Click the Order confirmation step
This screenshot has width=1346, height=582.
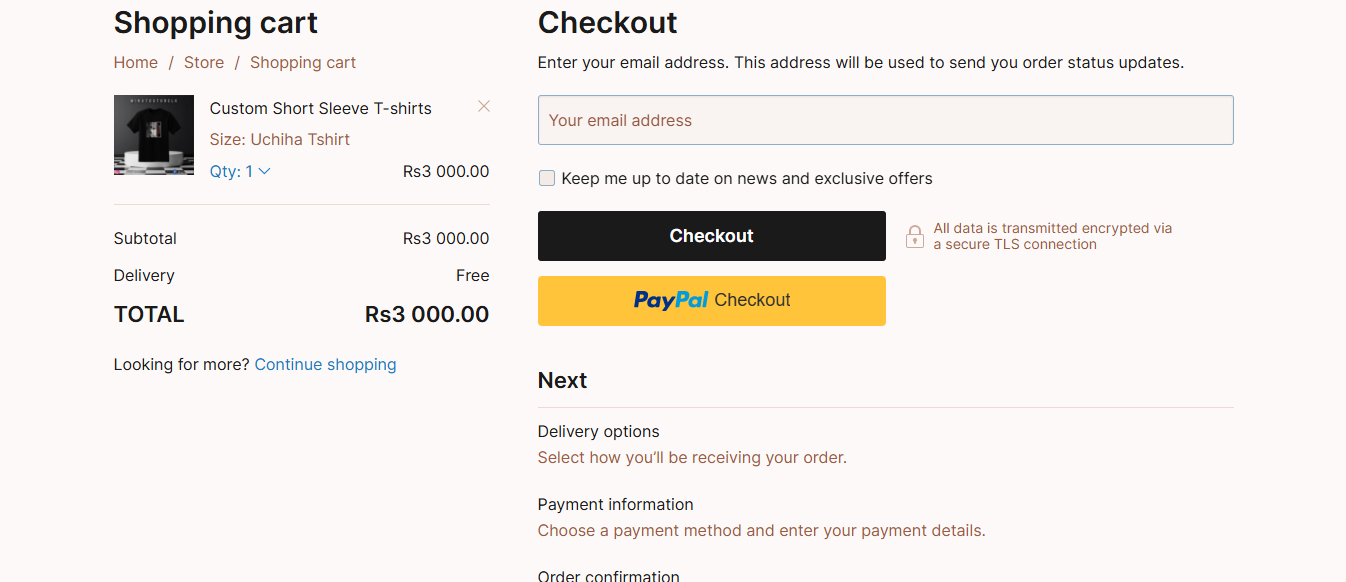tap(609, 575)
